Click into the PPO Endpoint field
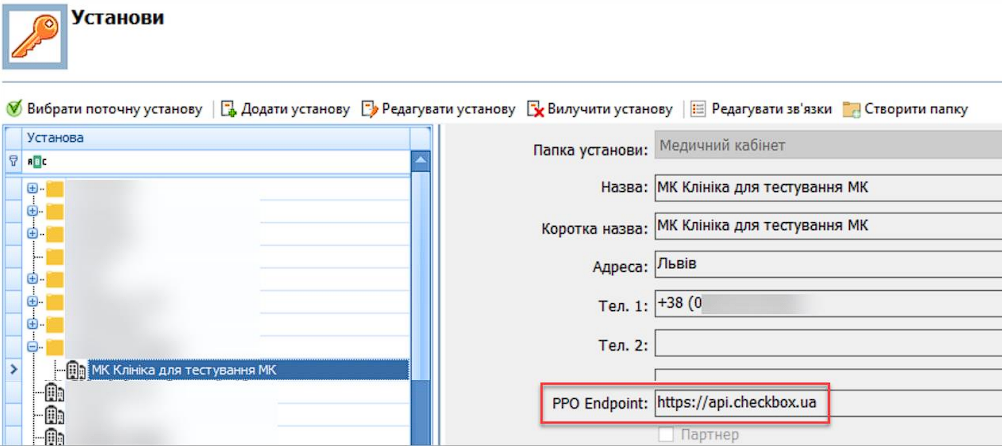The height and width of the screenshot is (446, 1002). click(740, 403)
